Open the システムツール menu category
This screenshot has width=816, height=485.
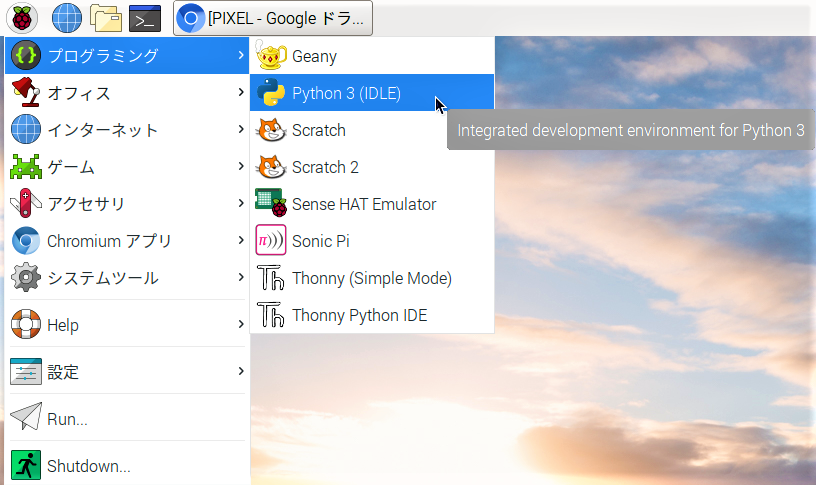(x=127, y=277)
